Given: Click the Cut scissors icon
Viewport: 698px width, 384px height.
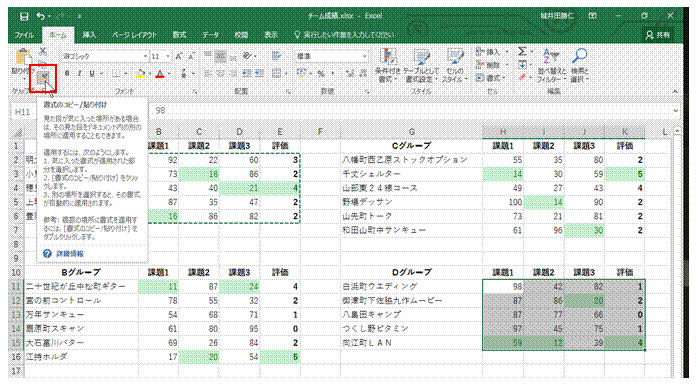Looking at the screenshot, I should [x=43, y=52].
